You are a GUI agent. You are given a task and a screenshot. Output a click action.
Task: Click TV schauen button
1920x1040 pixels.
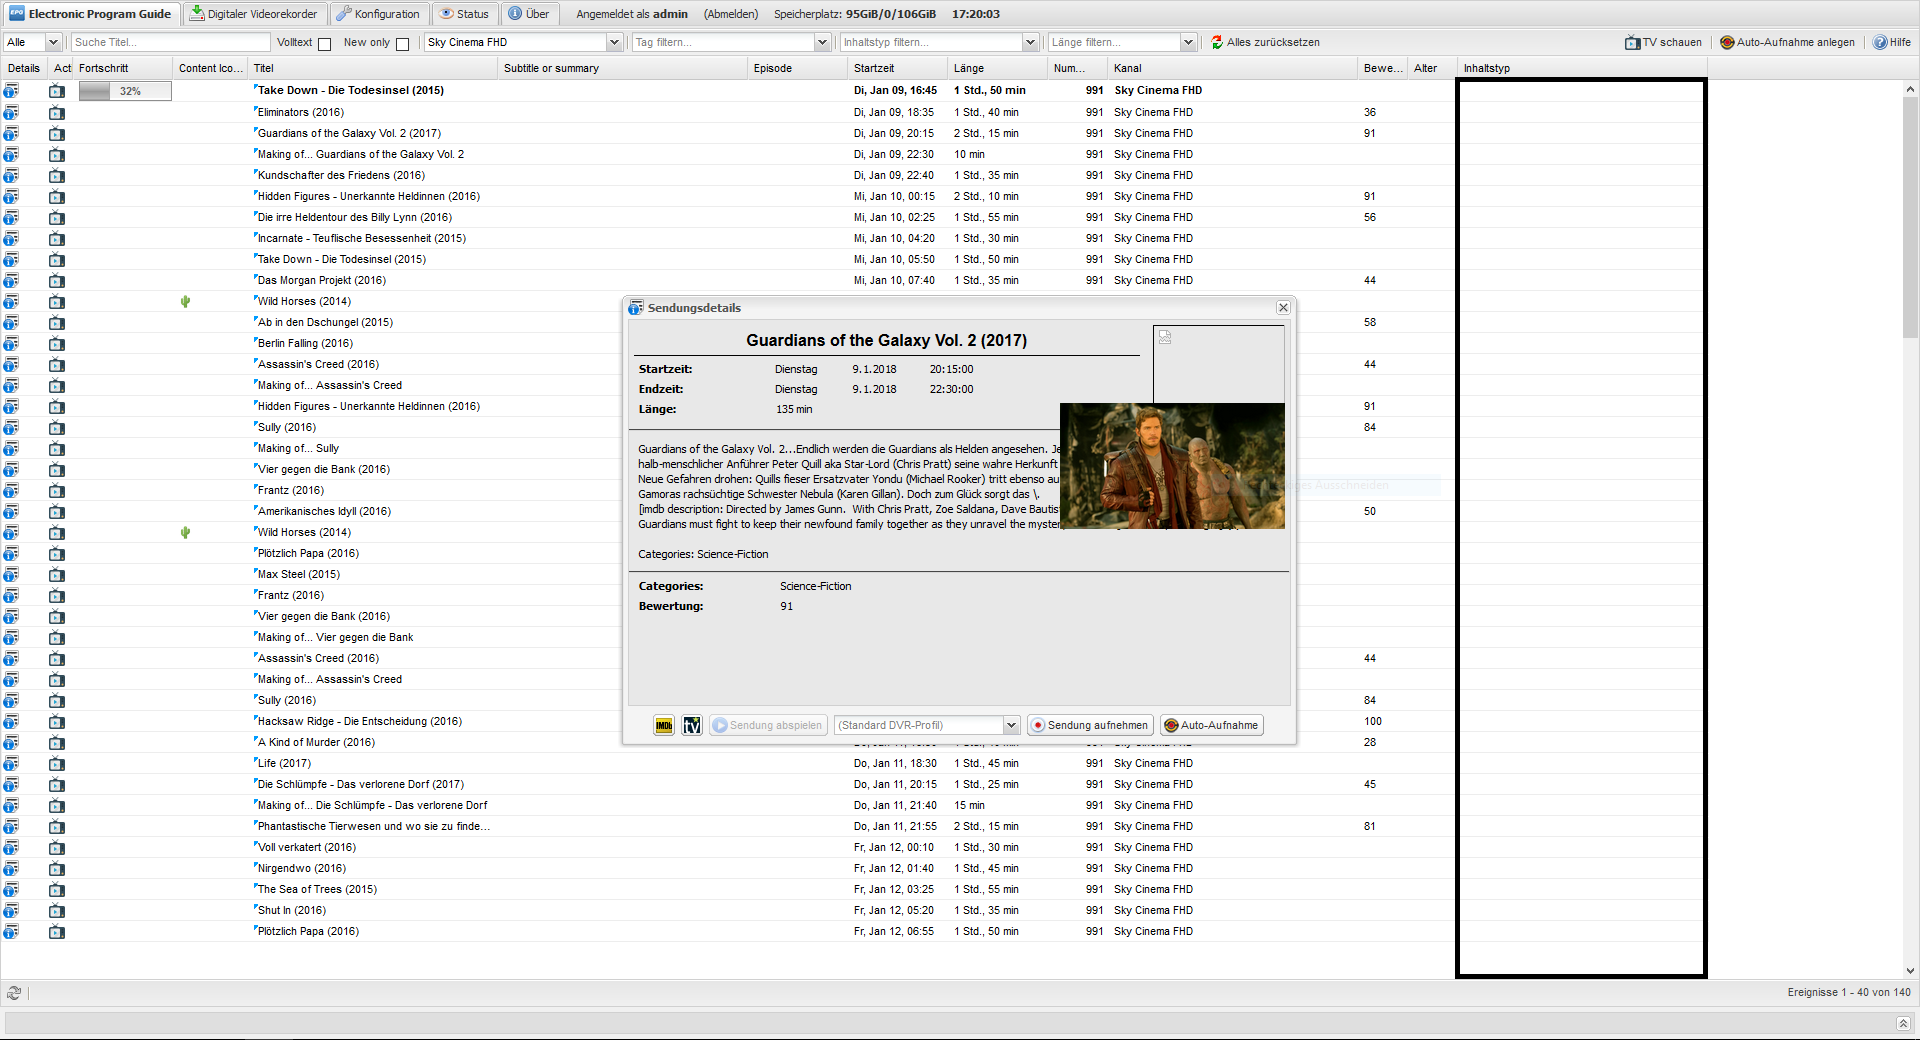coord(1663,42)
